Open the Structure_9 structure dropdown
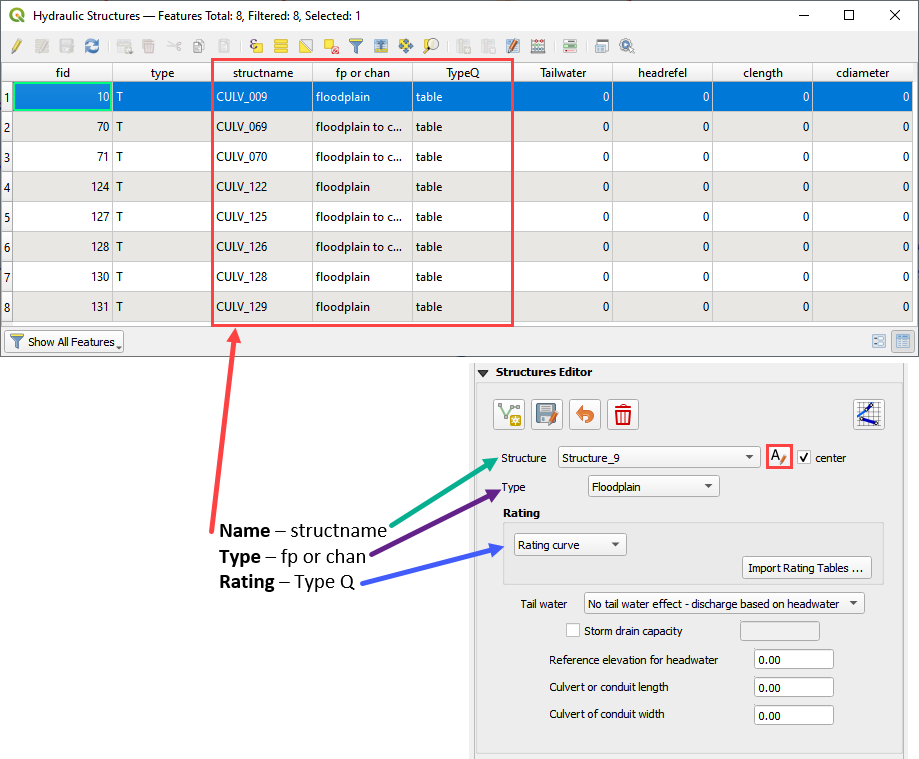 659,458
